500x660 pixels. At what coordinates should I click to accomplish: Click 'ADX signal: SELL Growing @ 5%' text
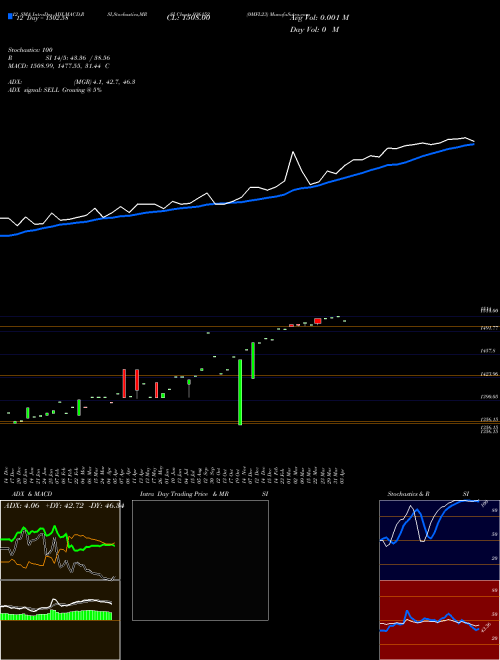pos(55,90)
